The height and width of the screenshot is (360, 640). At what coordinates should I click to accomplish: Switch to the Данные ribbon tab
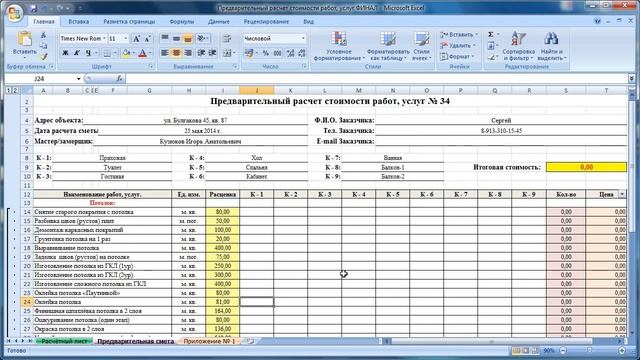click(218, 22)
